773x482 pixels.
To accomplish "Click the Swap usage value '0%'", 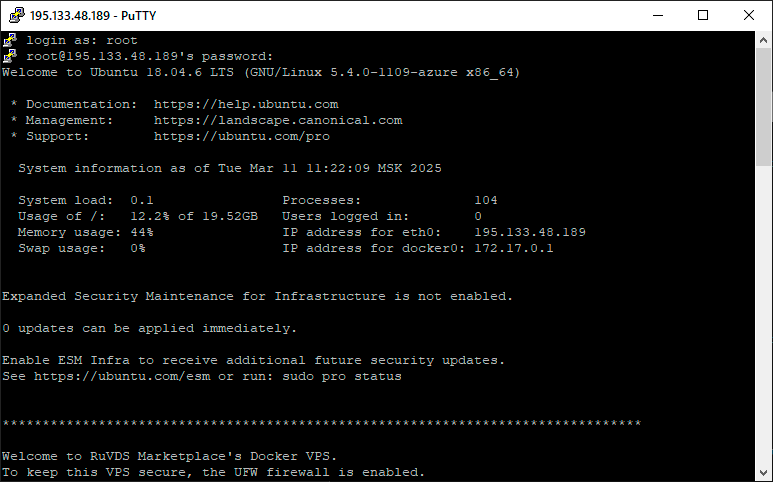I will (x=138, y=248).
